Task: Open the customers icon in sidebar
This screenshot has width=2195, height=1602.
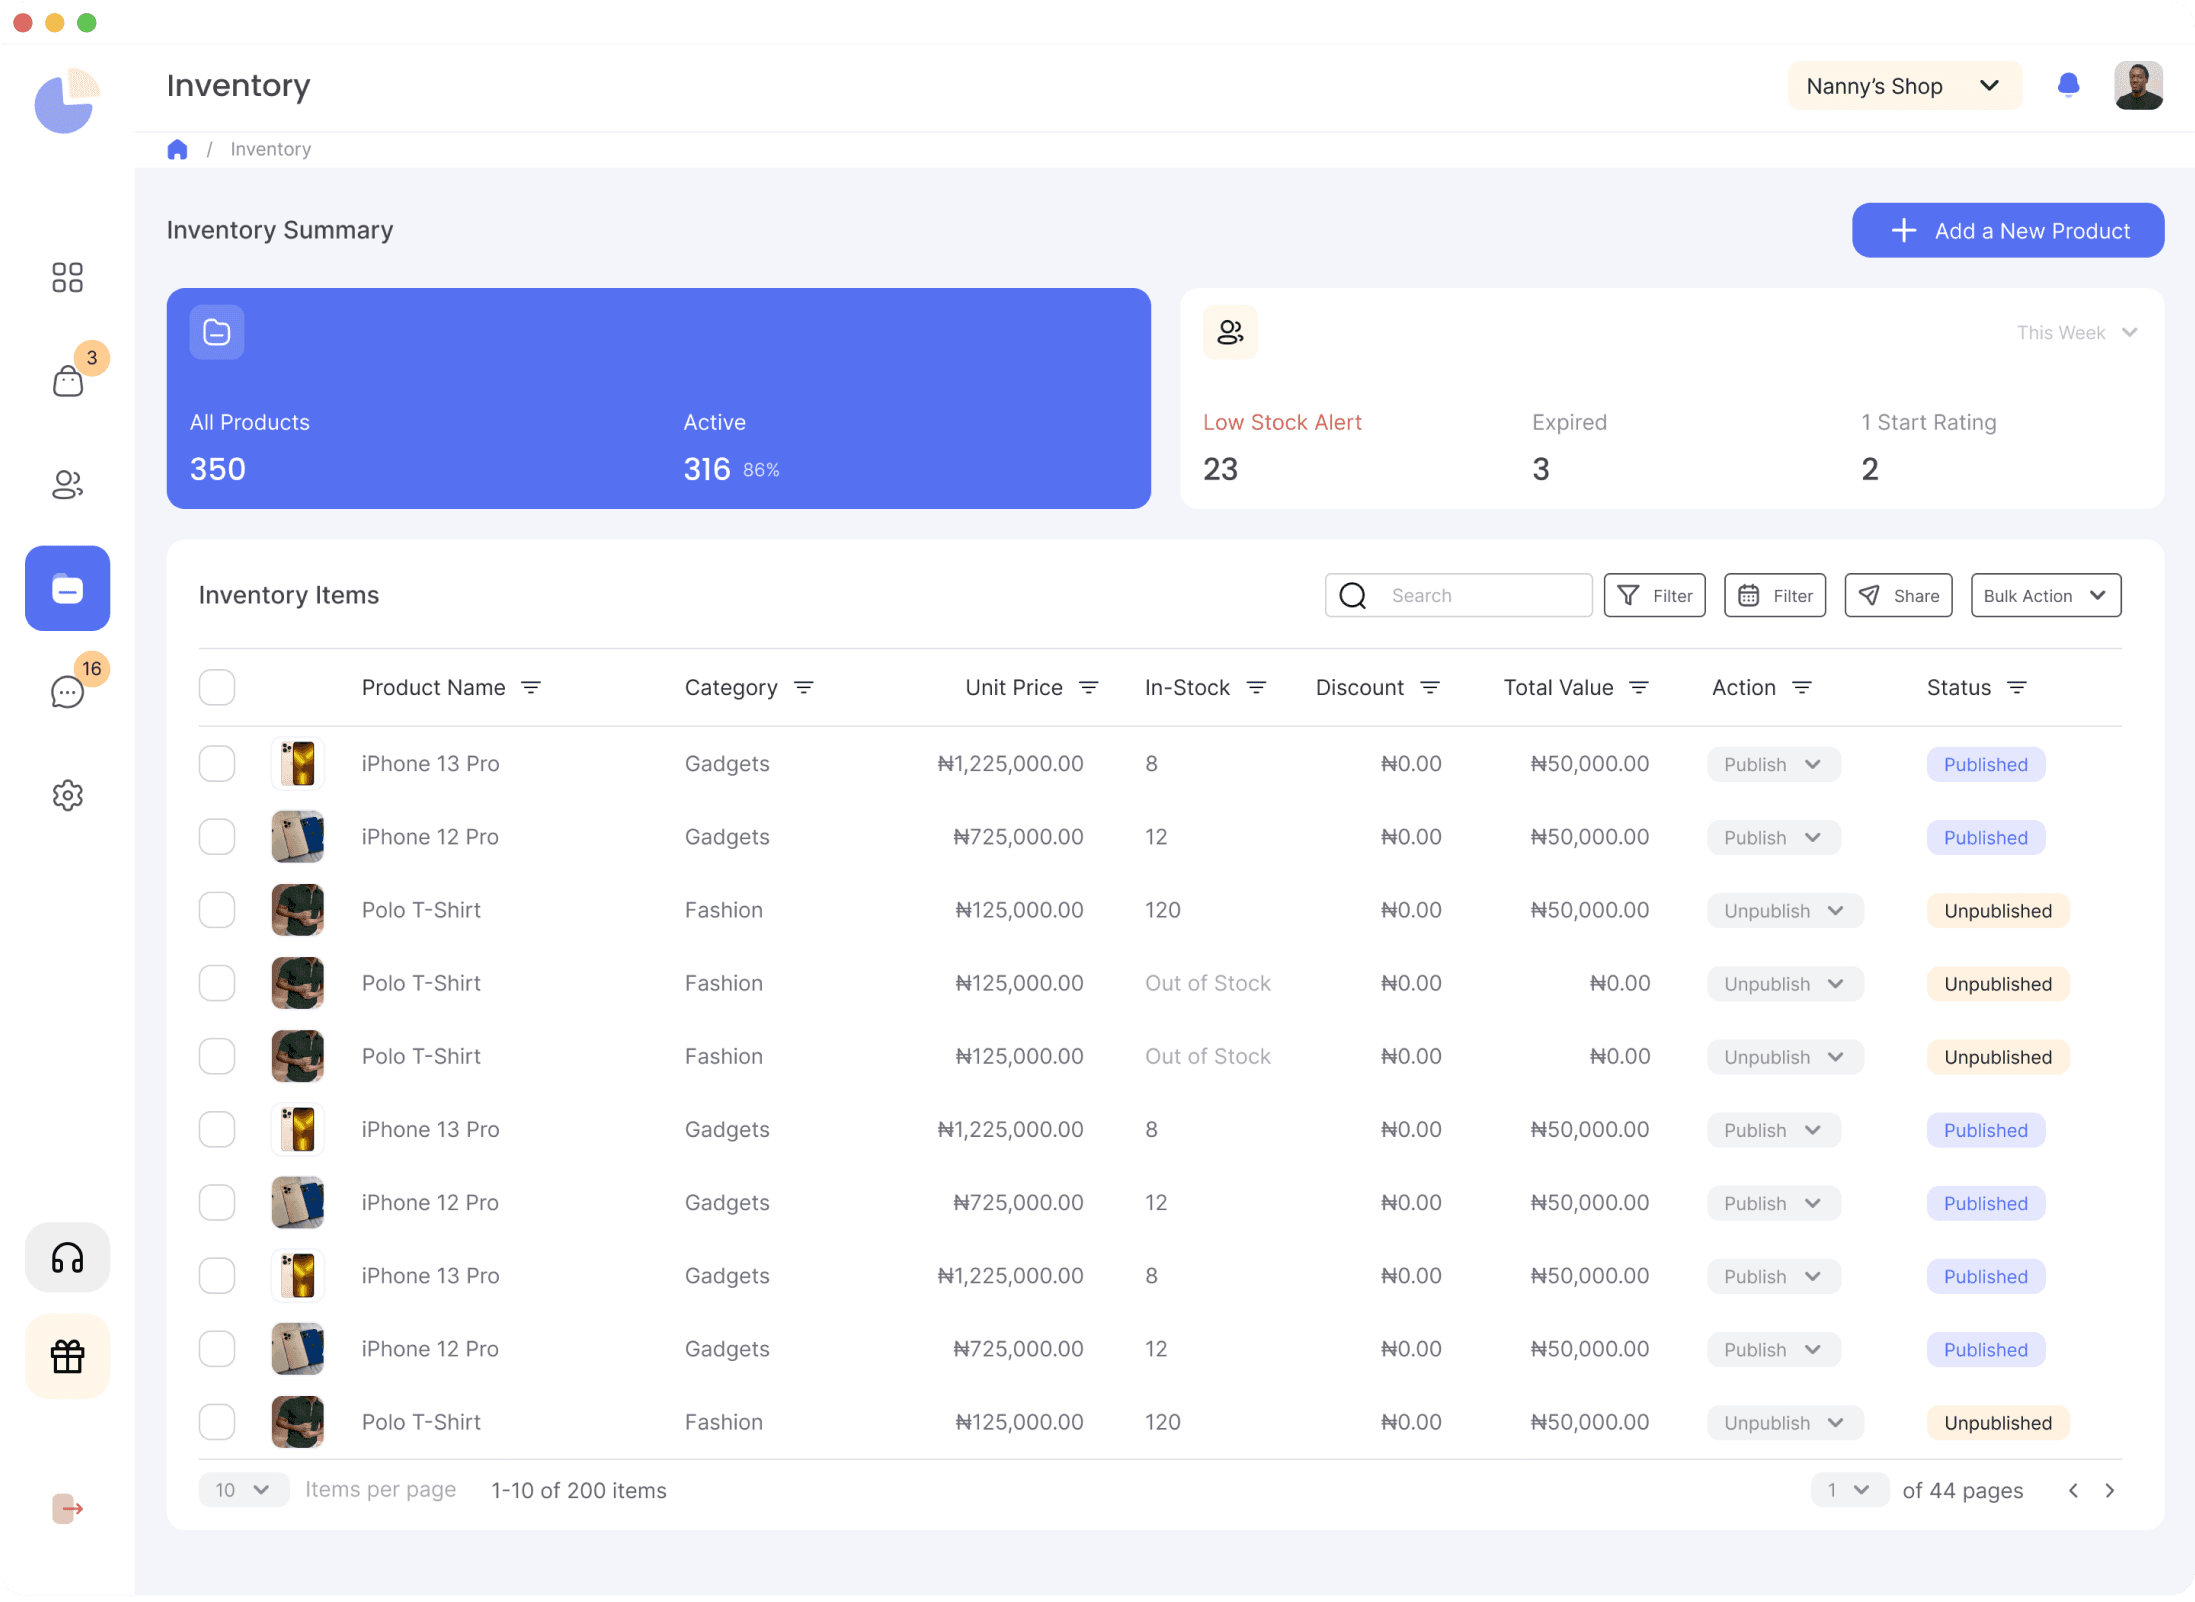Action: tap(67, 485)
